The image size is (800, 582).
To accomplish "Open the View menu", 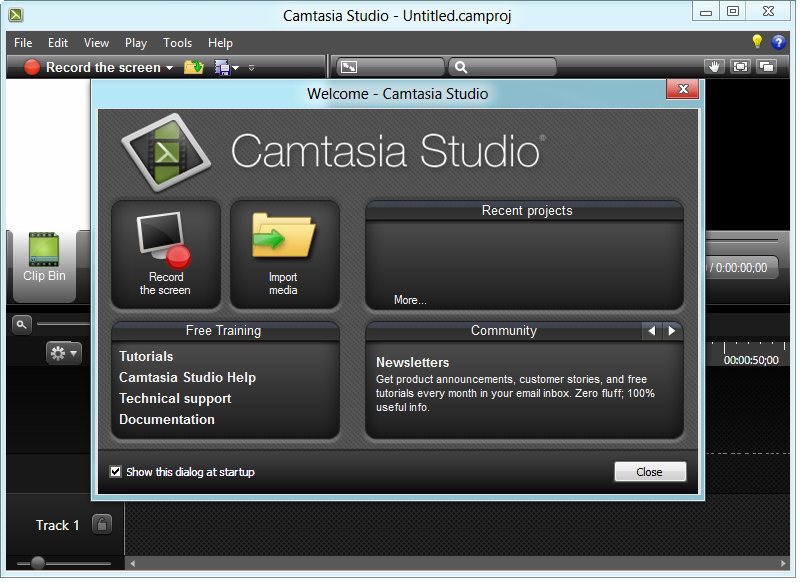I will (x=96, y=43).
